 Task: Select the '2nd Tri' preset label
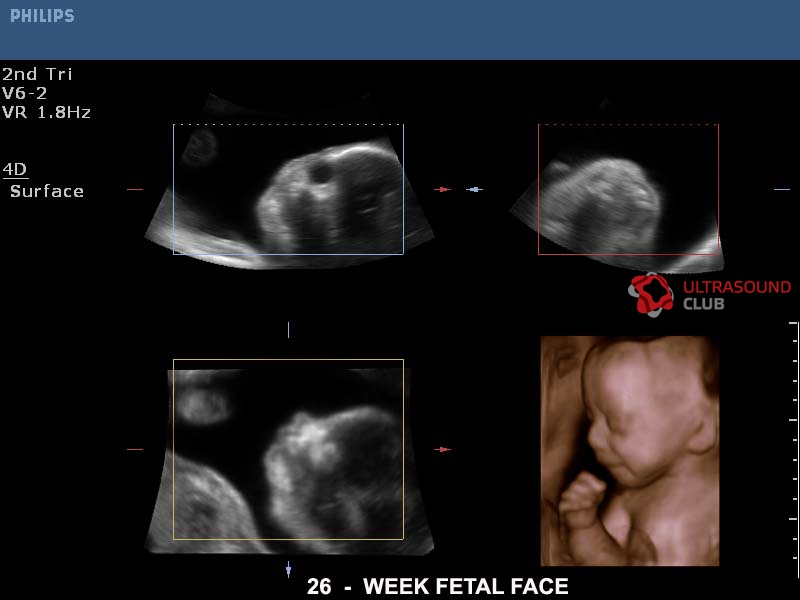[37, 74]
